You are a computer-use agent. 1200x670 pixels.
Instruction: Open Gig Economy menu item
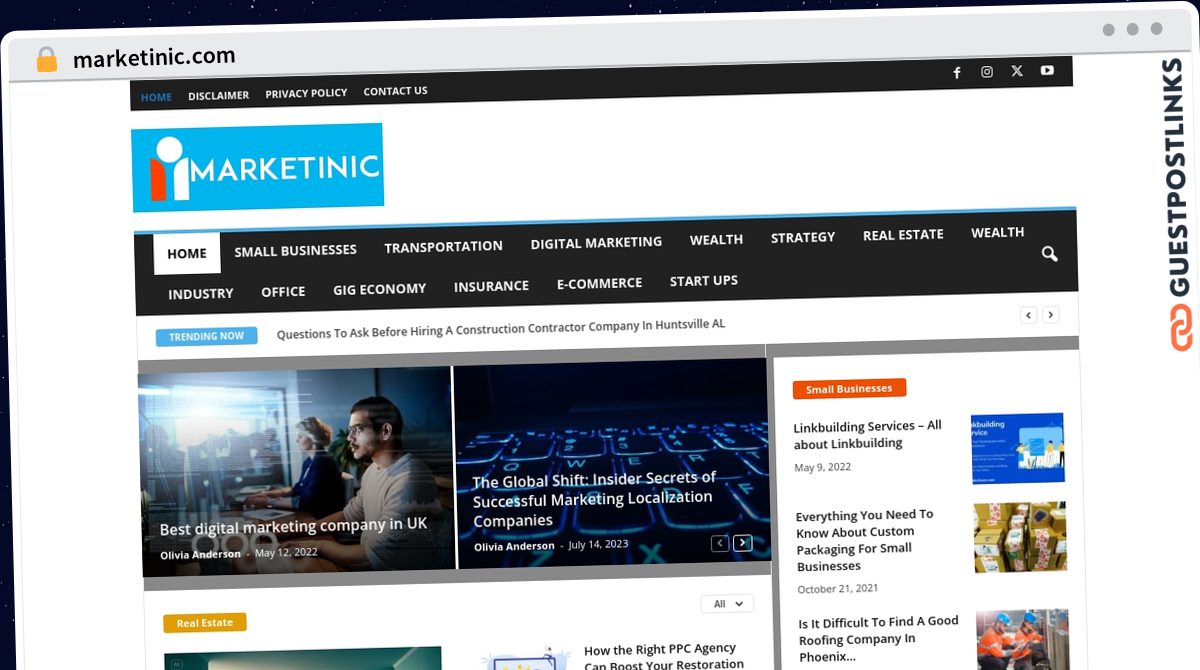[x=379, y=289]
